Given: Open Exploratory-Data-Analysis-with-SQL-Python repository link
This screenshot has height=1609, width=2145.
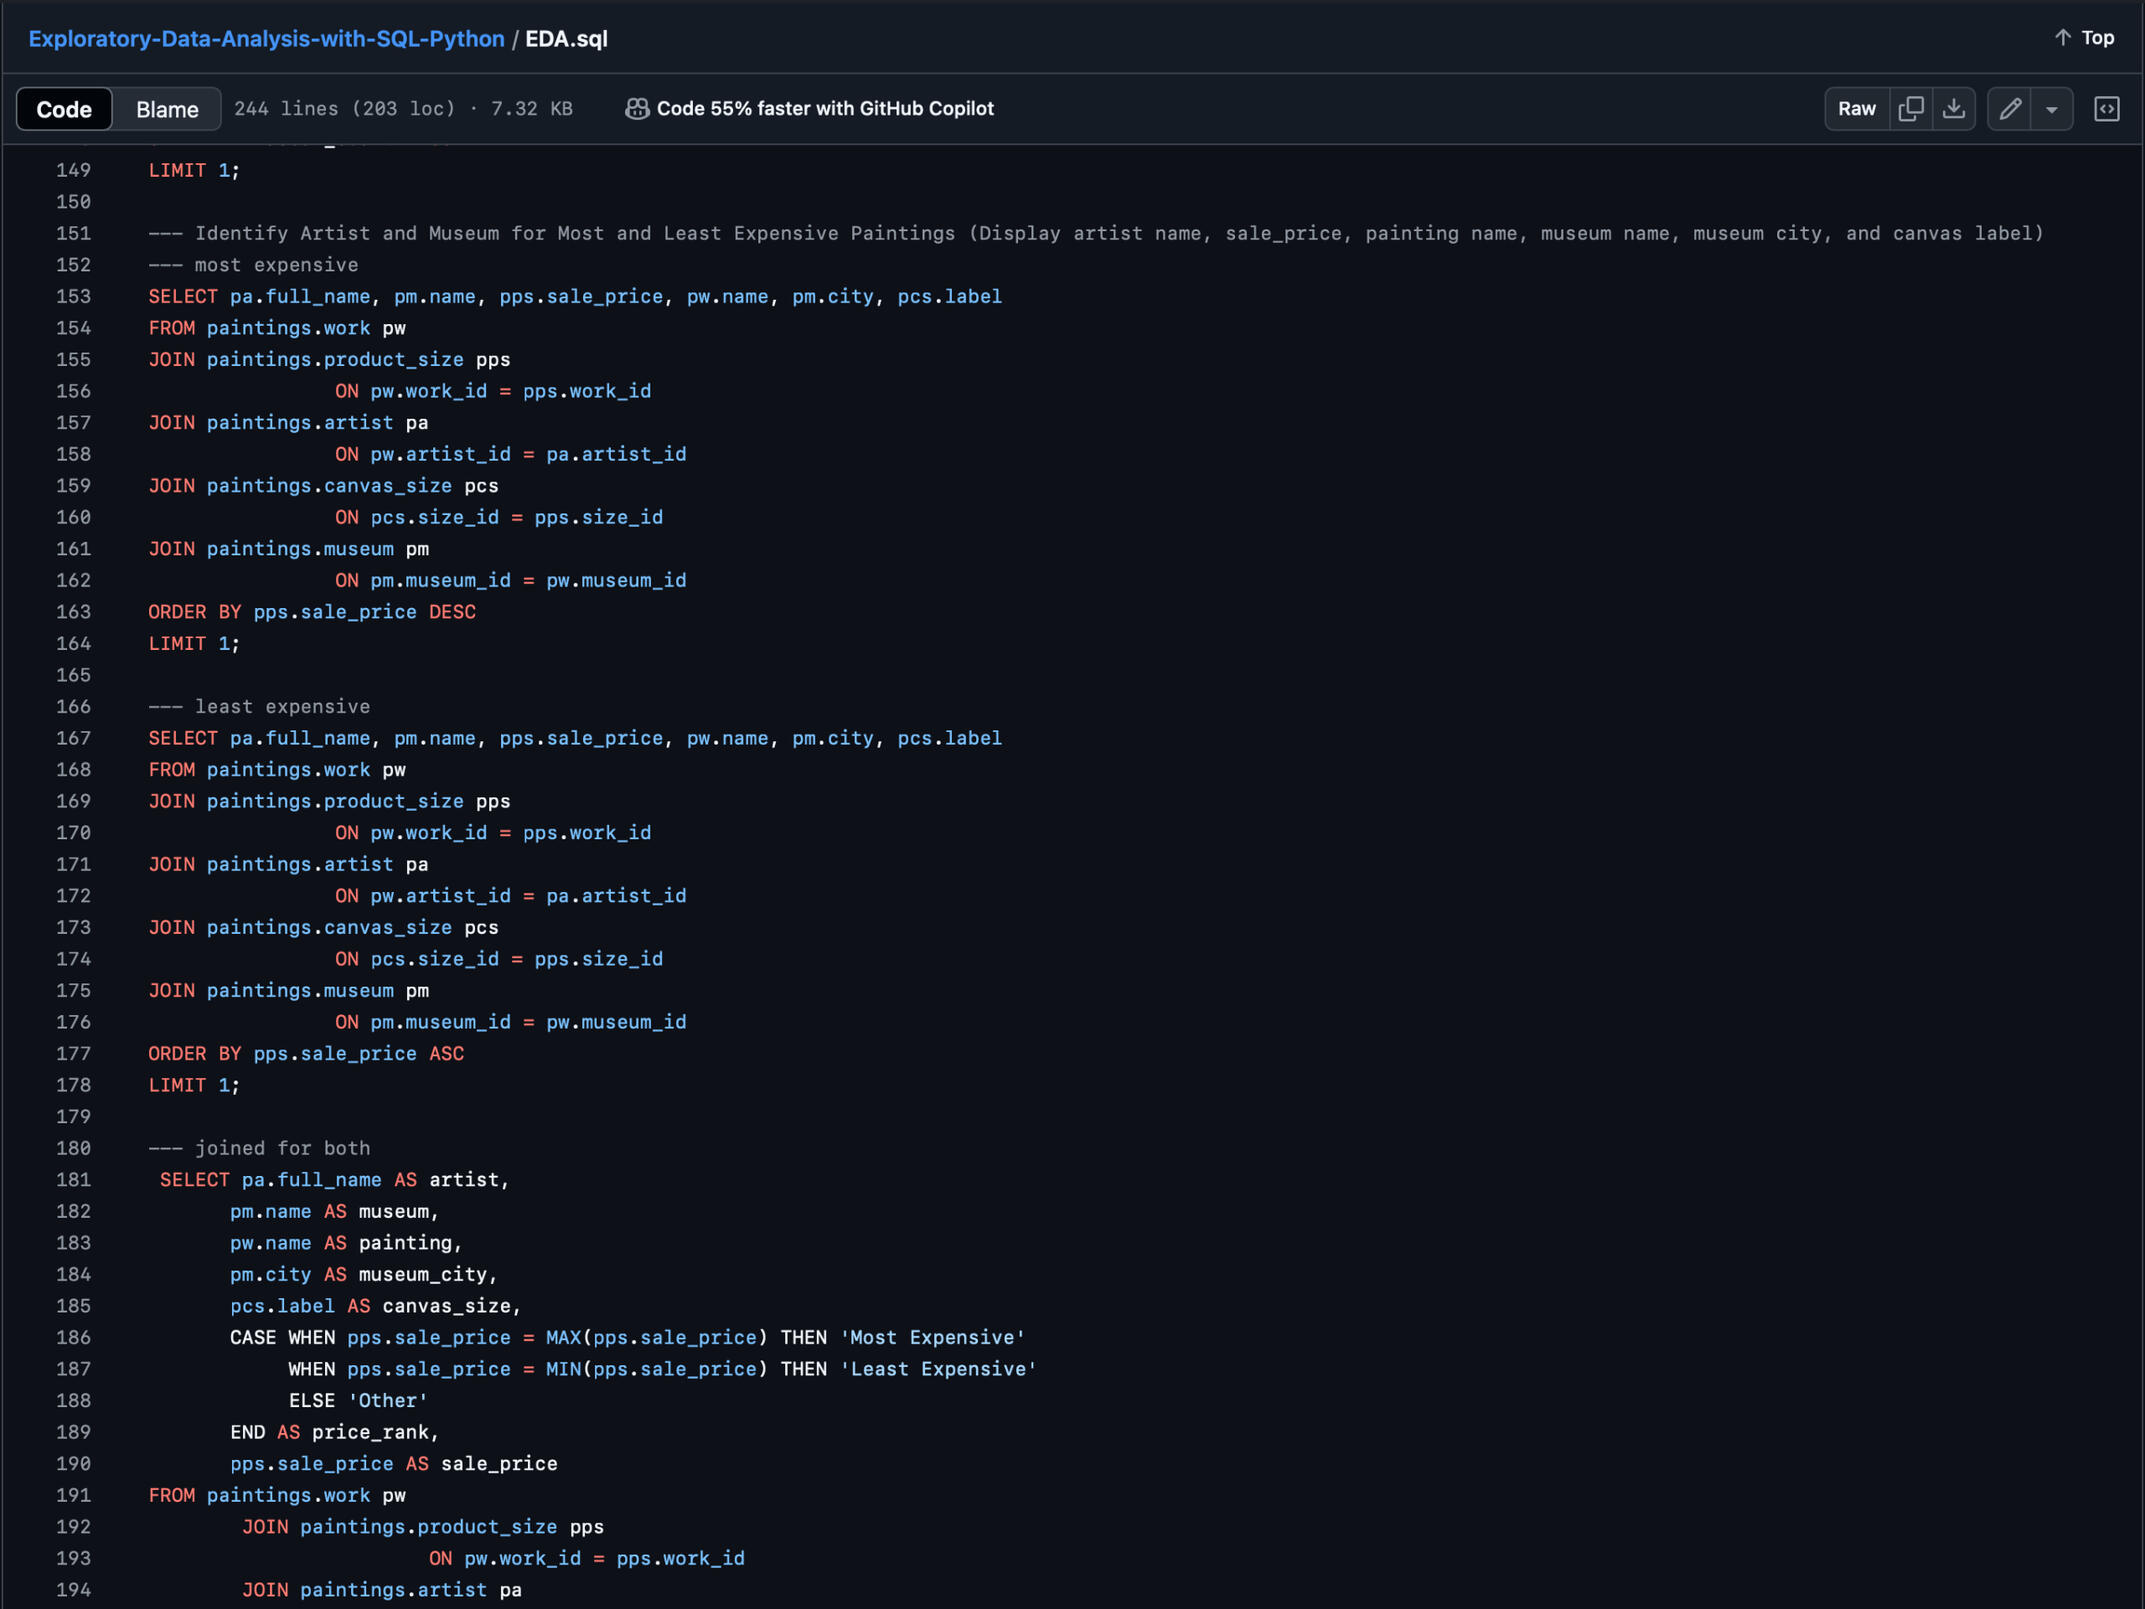Looking at the screenshot, I should [266, 39].
